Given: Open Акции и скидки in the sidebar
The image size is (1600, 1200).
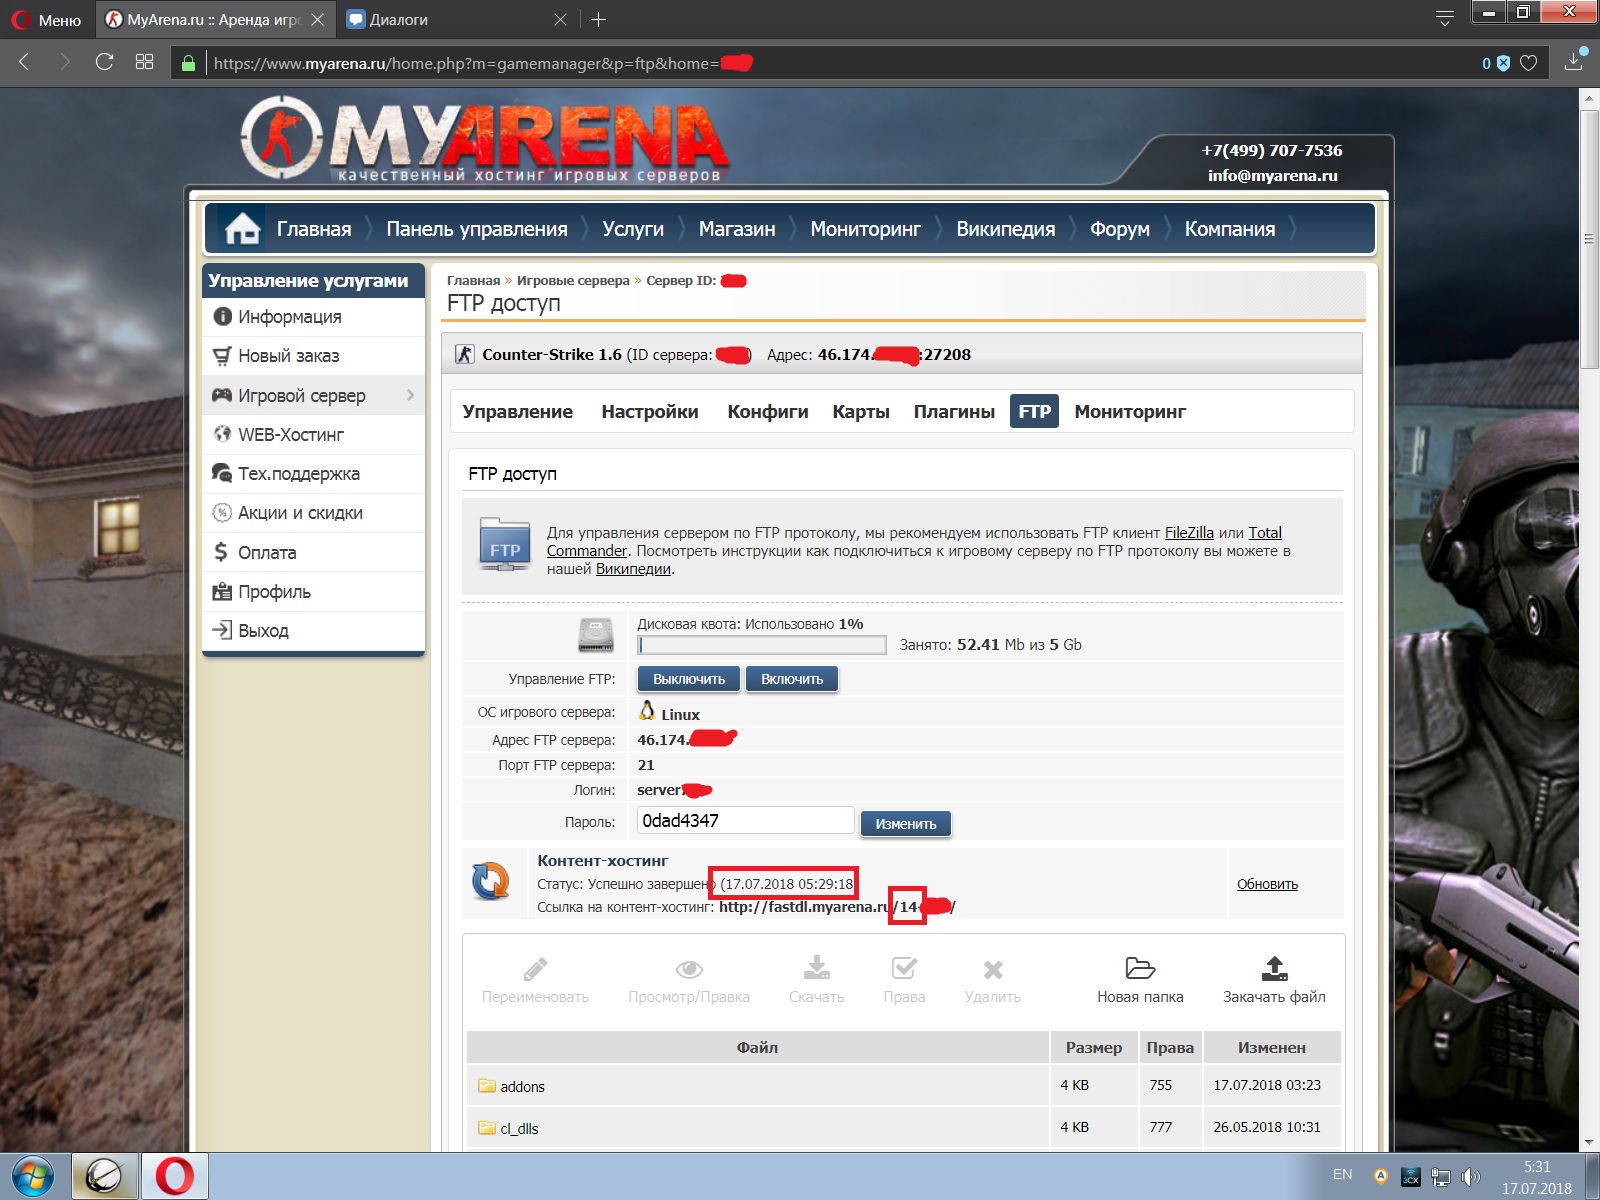Looking at the screenshot, I should click(x=314, y=513).
